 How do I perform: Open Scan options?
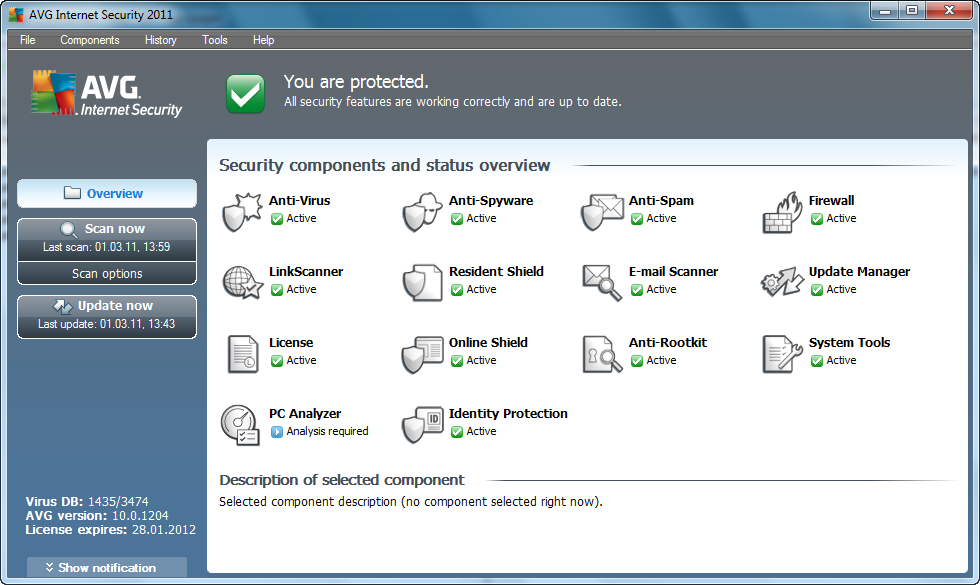(x=107, y=273)
